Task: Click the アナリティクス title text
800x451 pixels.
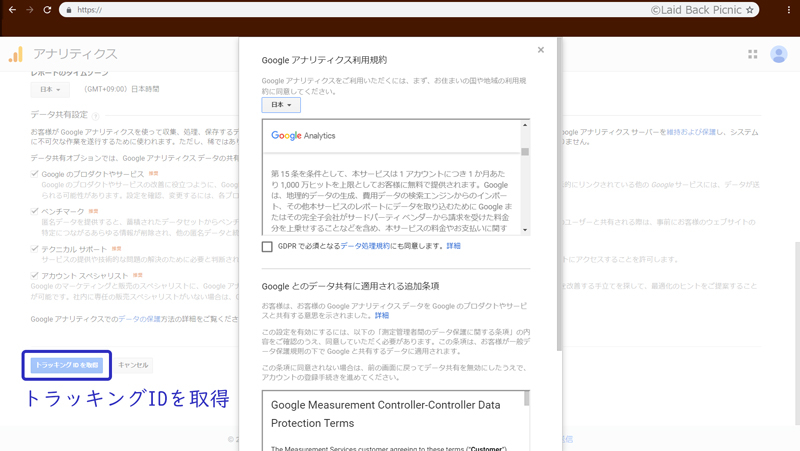Action: pyautogui.click(x=75, y=54)
